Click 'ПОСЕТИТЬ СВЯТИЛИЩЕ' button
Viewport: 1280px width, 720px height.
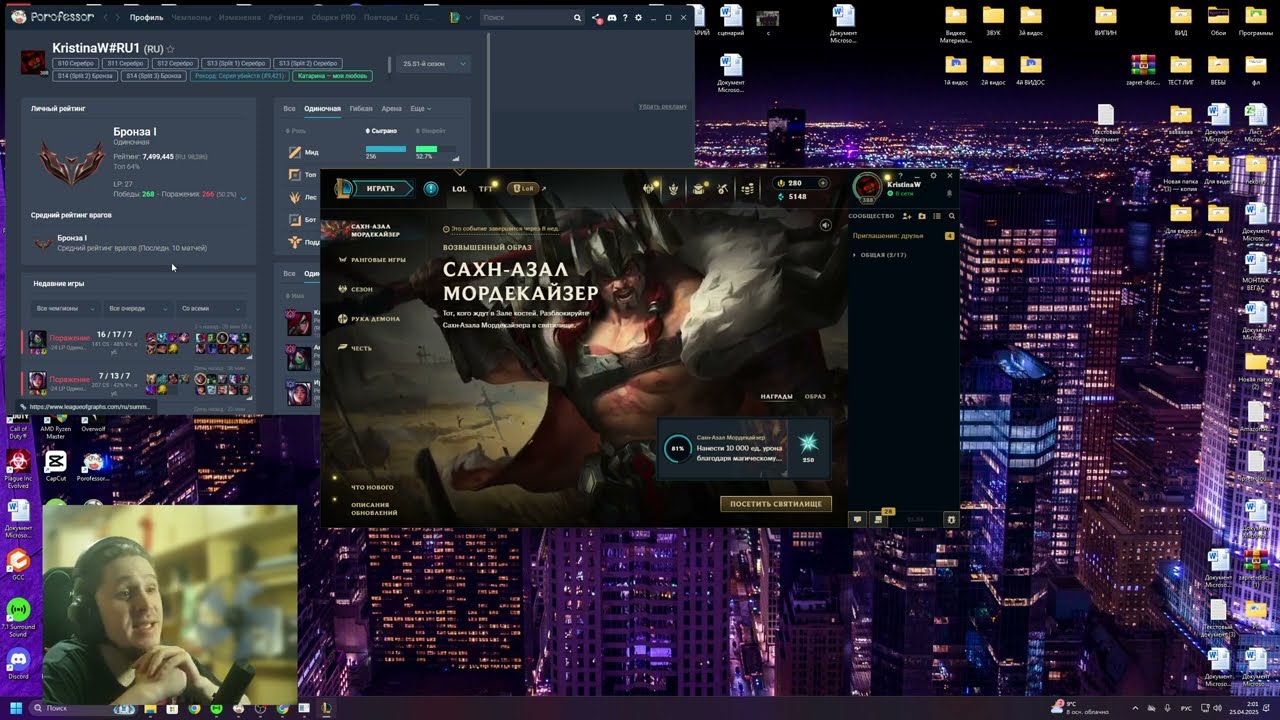click(776, 504)
